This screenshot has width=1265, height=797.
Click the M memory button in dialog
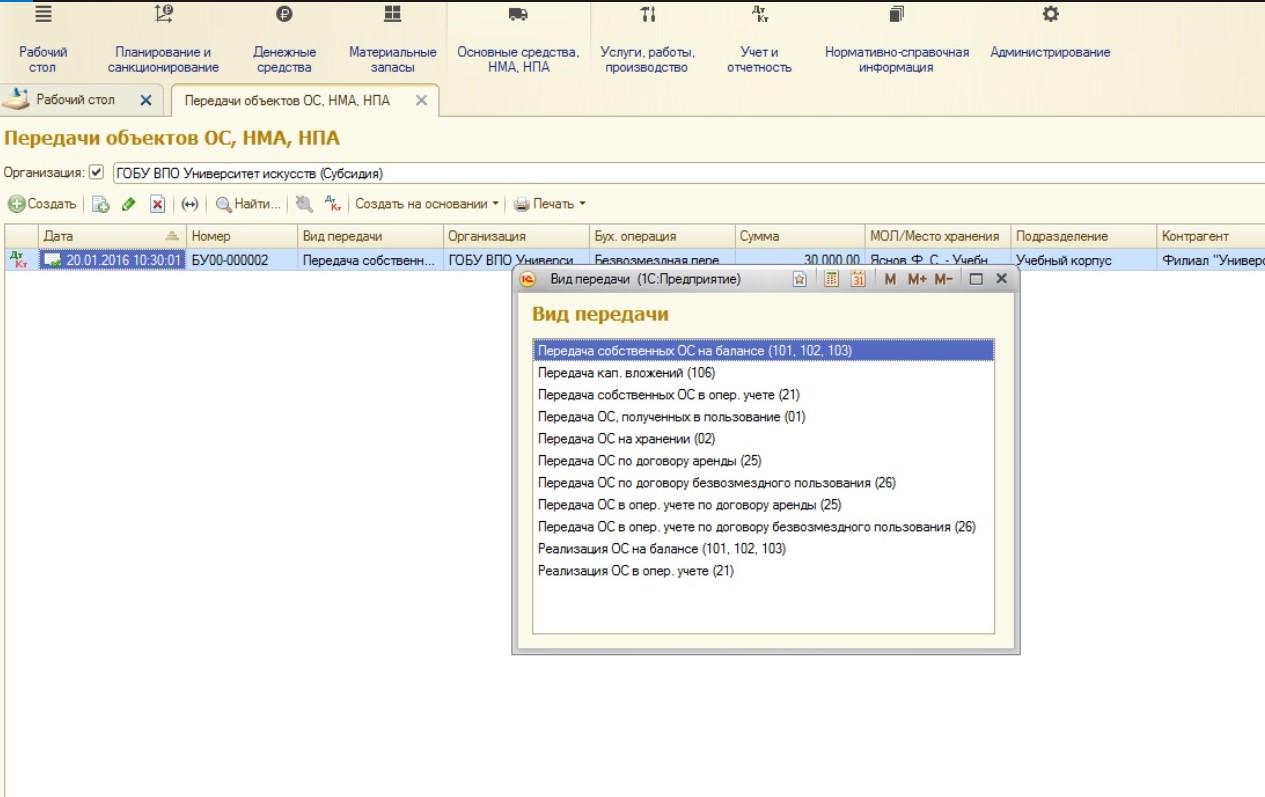(890, 280)
